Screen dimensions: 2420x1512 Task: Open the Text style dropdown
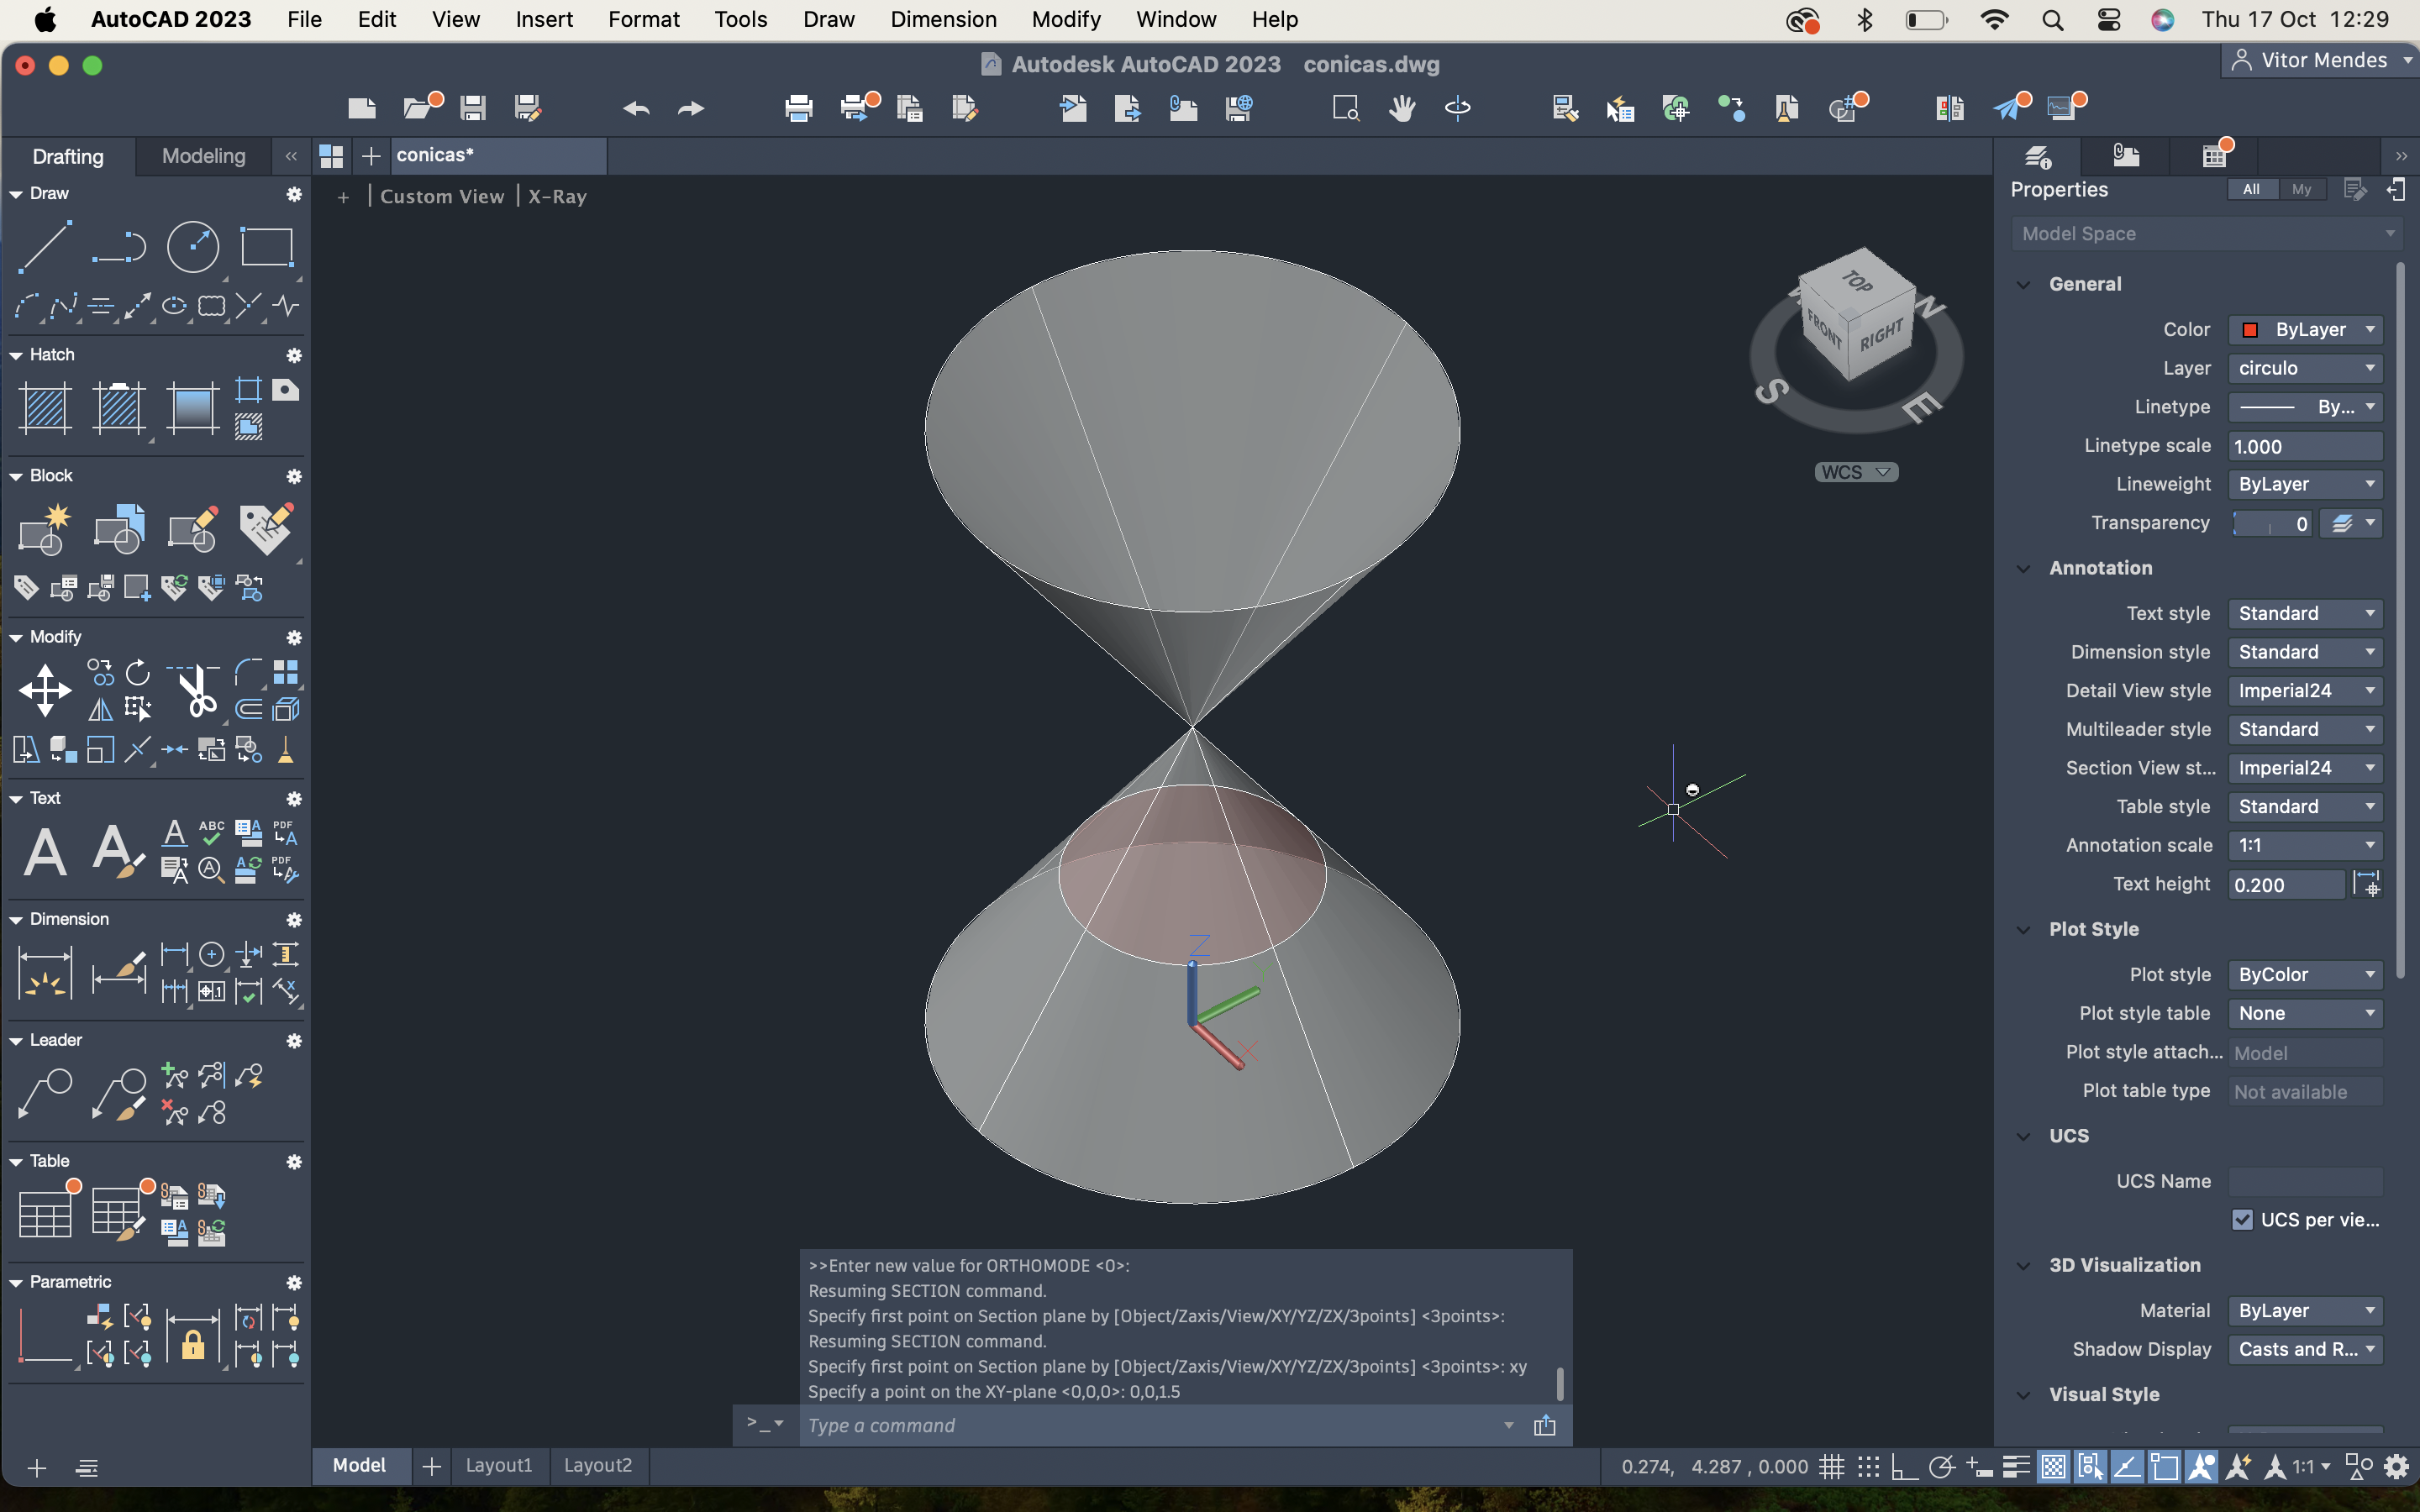point(2305,613)
